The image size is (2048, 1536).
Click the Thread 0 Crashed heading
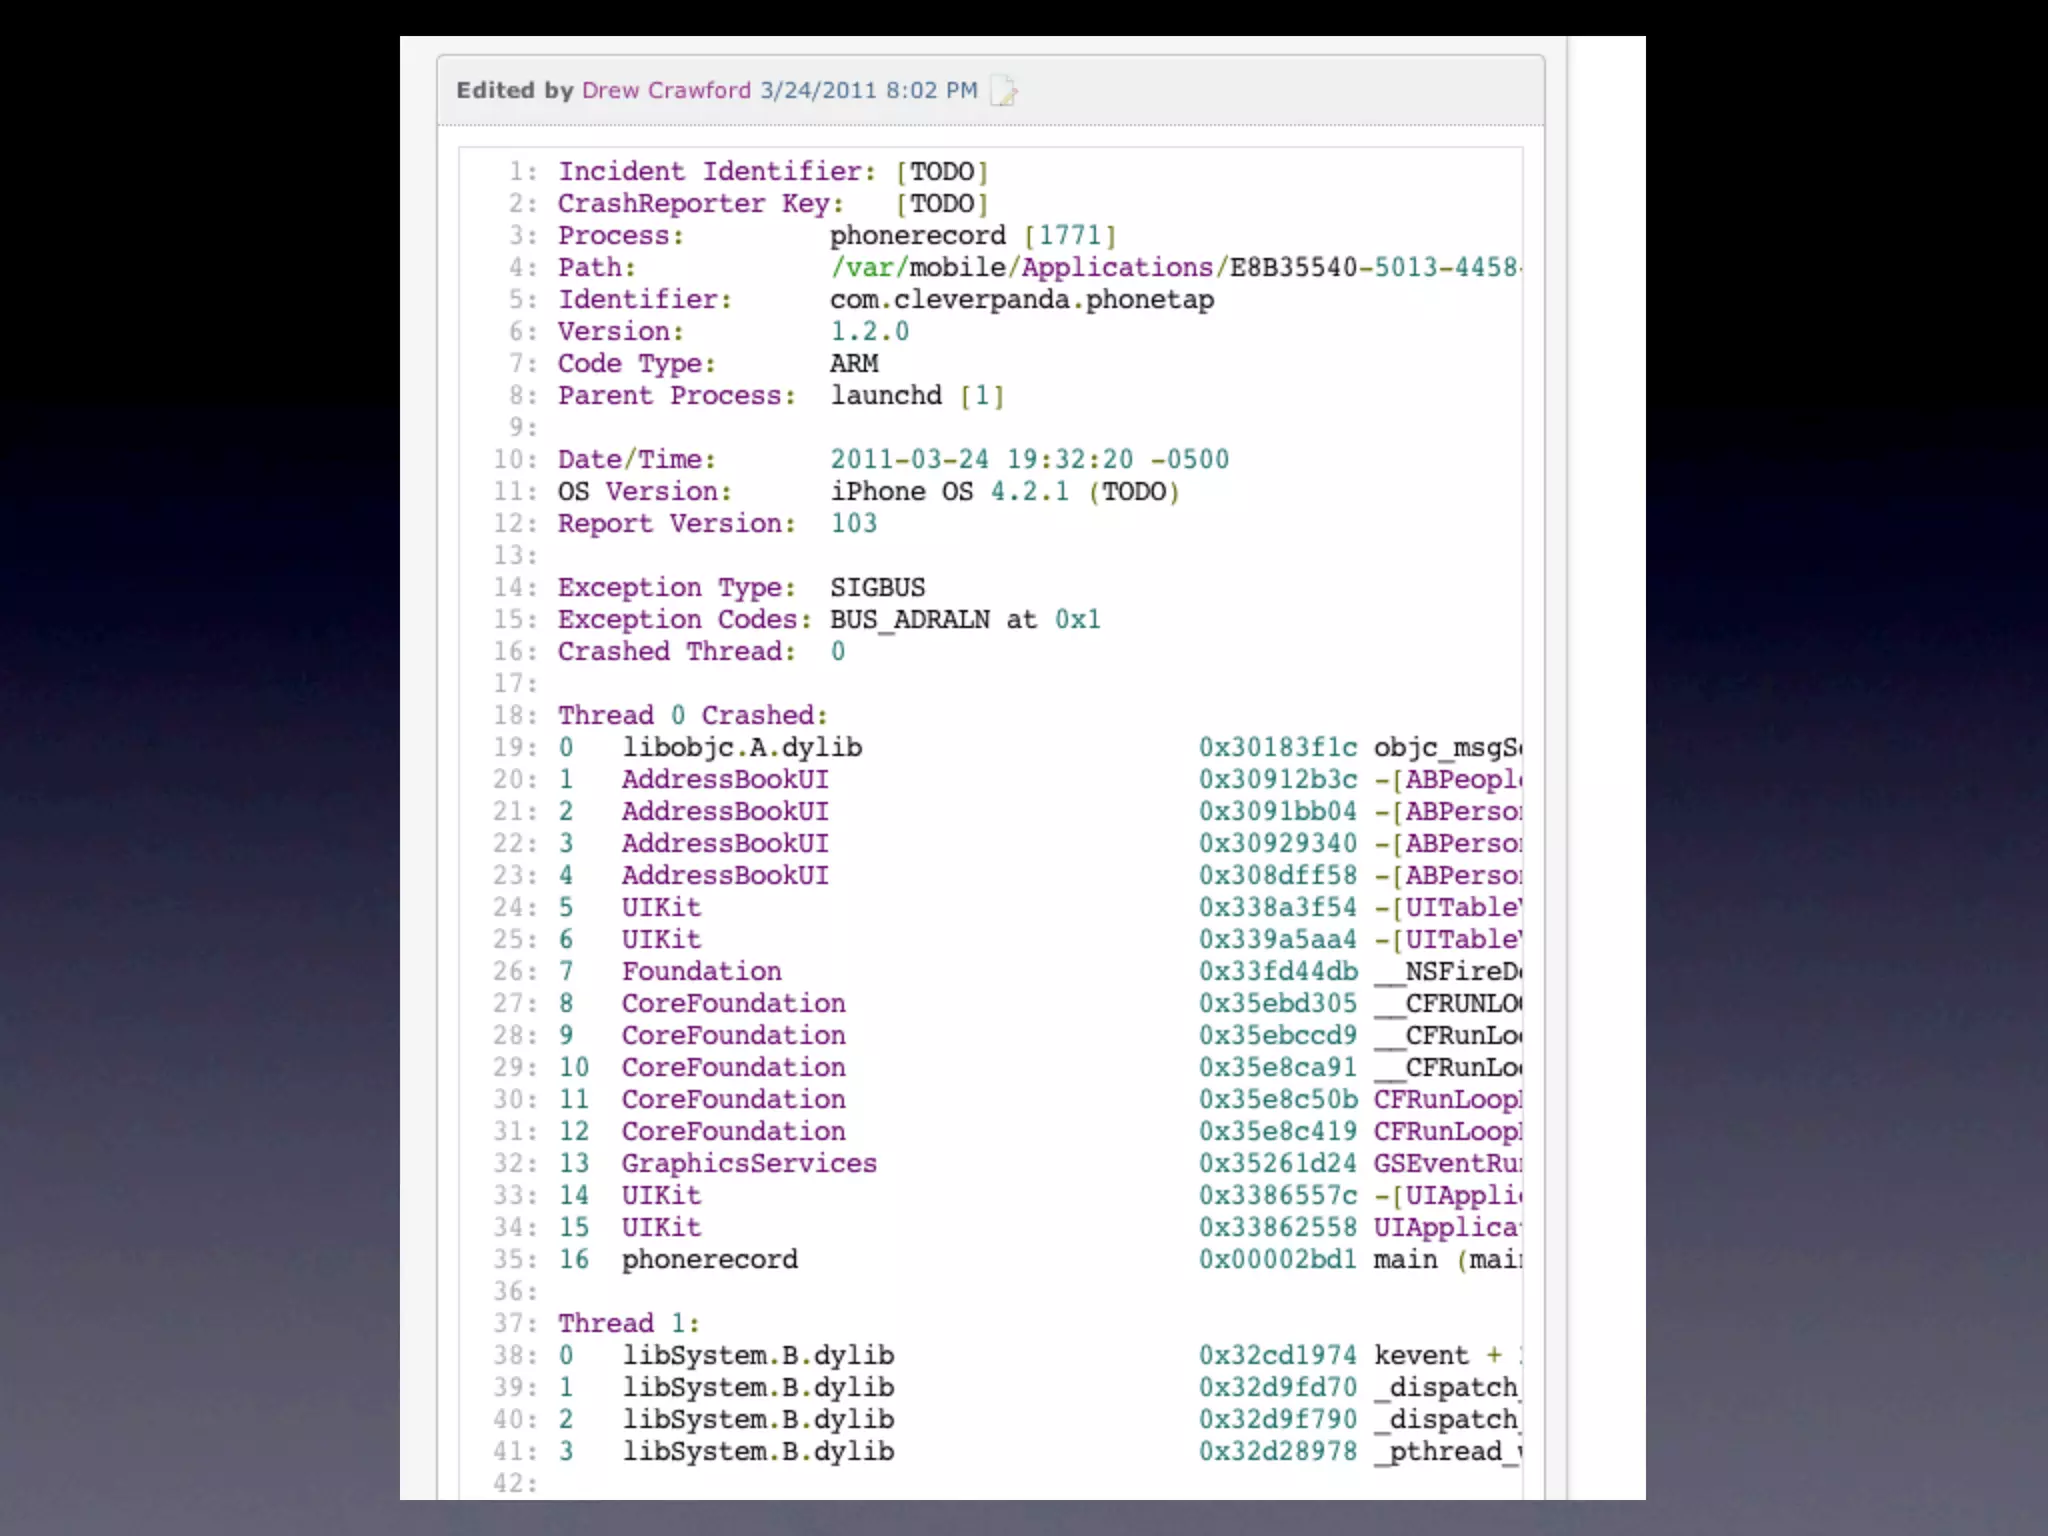(692, 715)
